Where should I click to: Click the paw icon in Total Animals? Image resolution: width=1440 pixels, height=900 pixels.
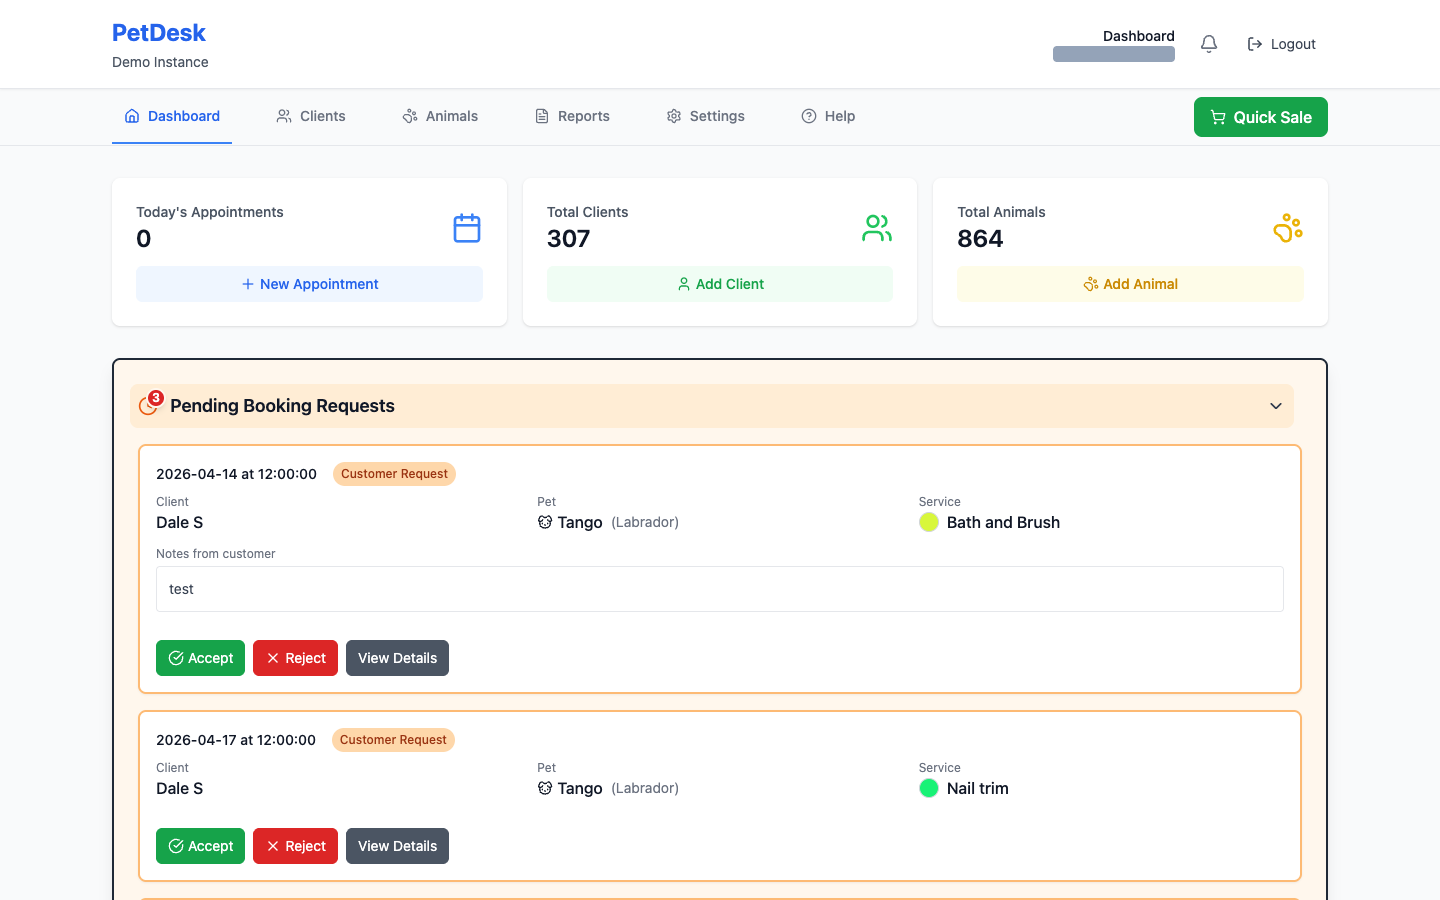[x=1288, y=228]
